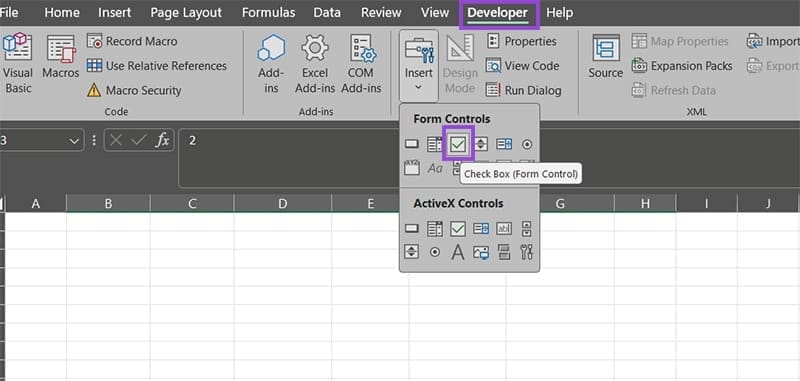The width and height of the screenshot is (800, 381).
Task: Insert Label from Form Controls
Action: 435,168
